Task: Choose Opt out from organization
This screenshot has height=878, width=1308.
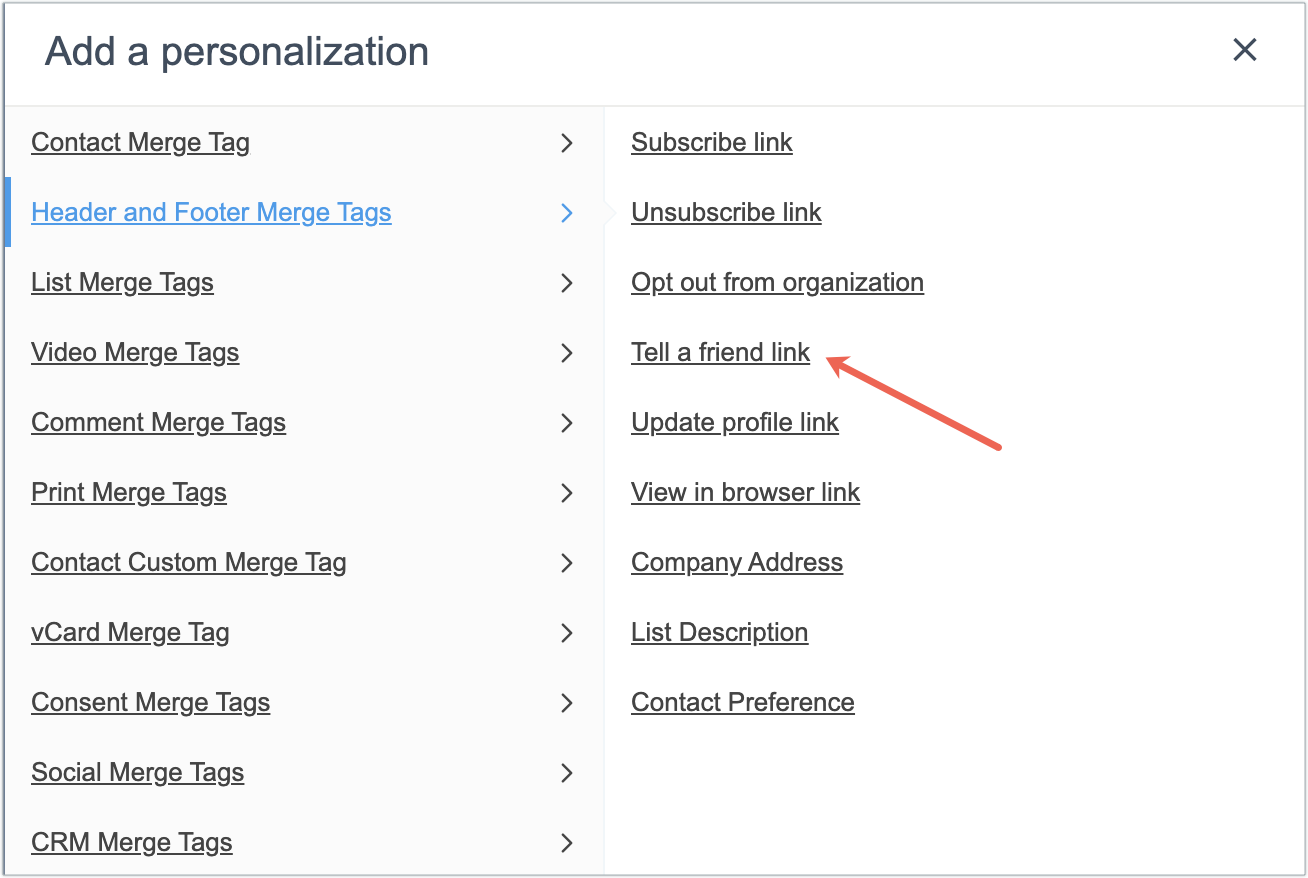Action: tap(777, 283)
